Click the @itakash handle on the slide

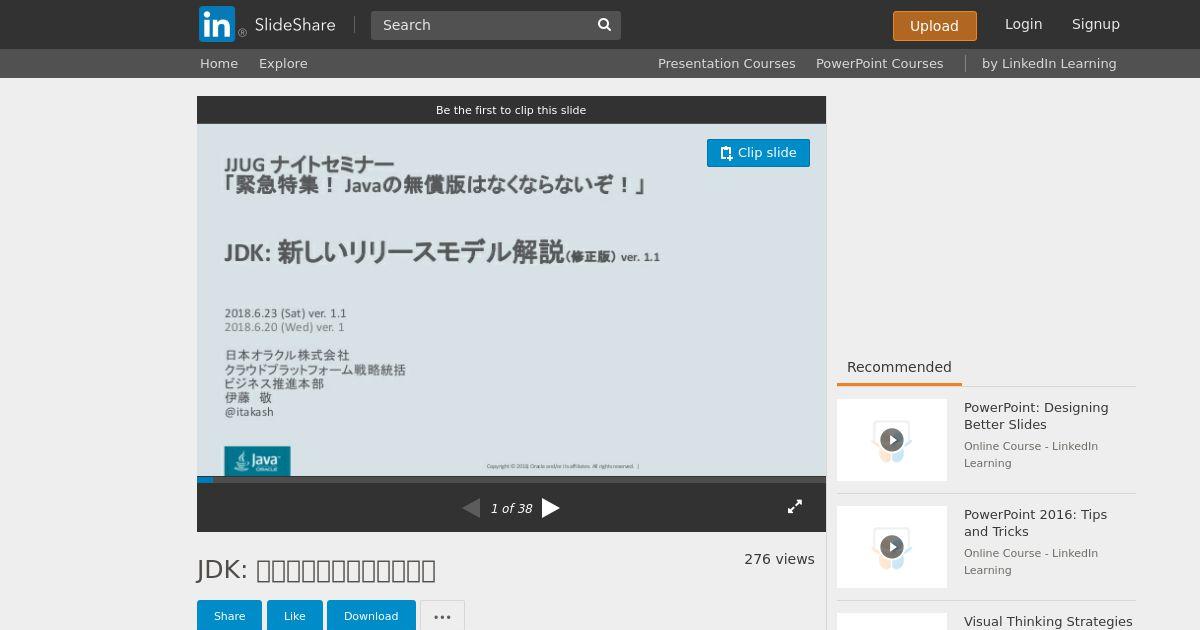249,412
